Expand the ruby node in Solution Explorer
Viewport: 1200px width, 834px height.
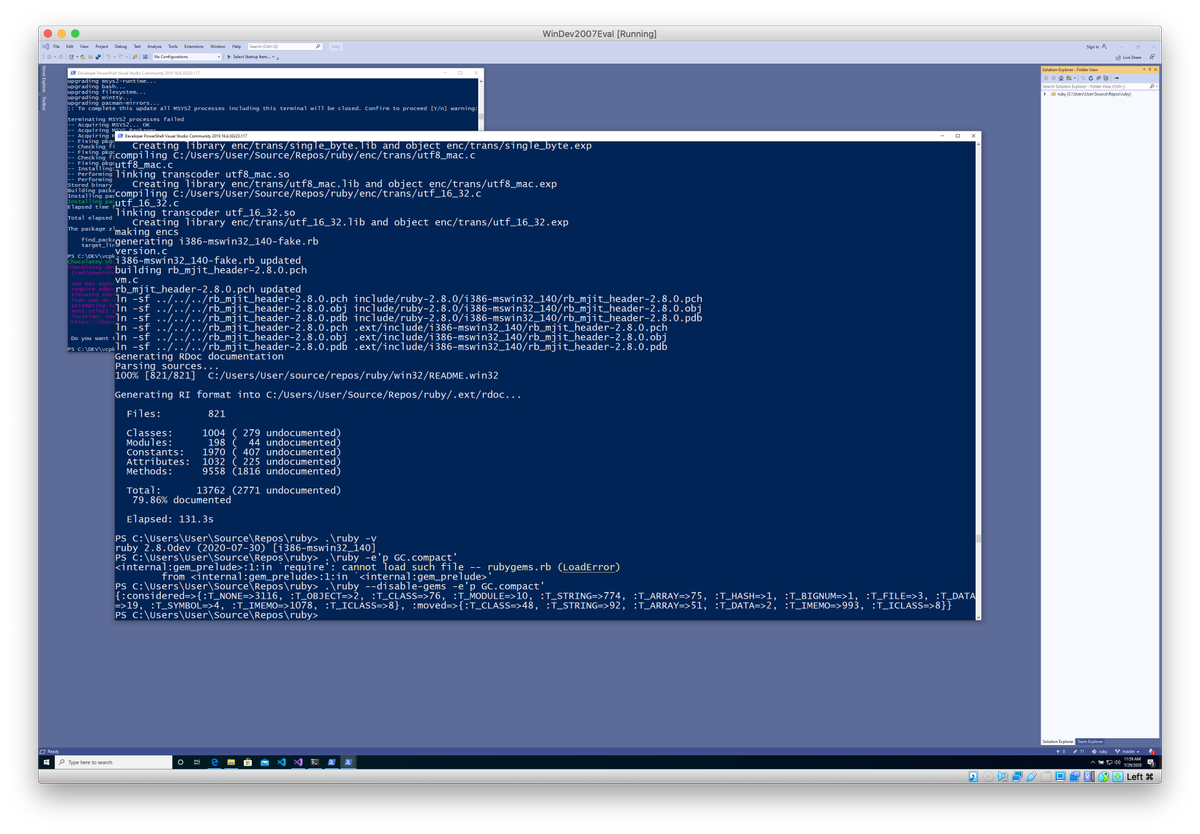click(1044, 94)
